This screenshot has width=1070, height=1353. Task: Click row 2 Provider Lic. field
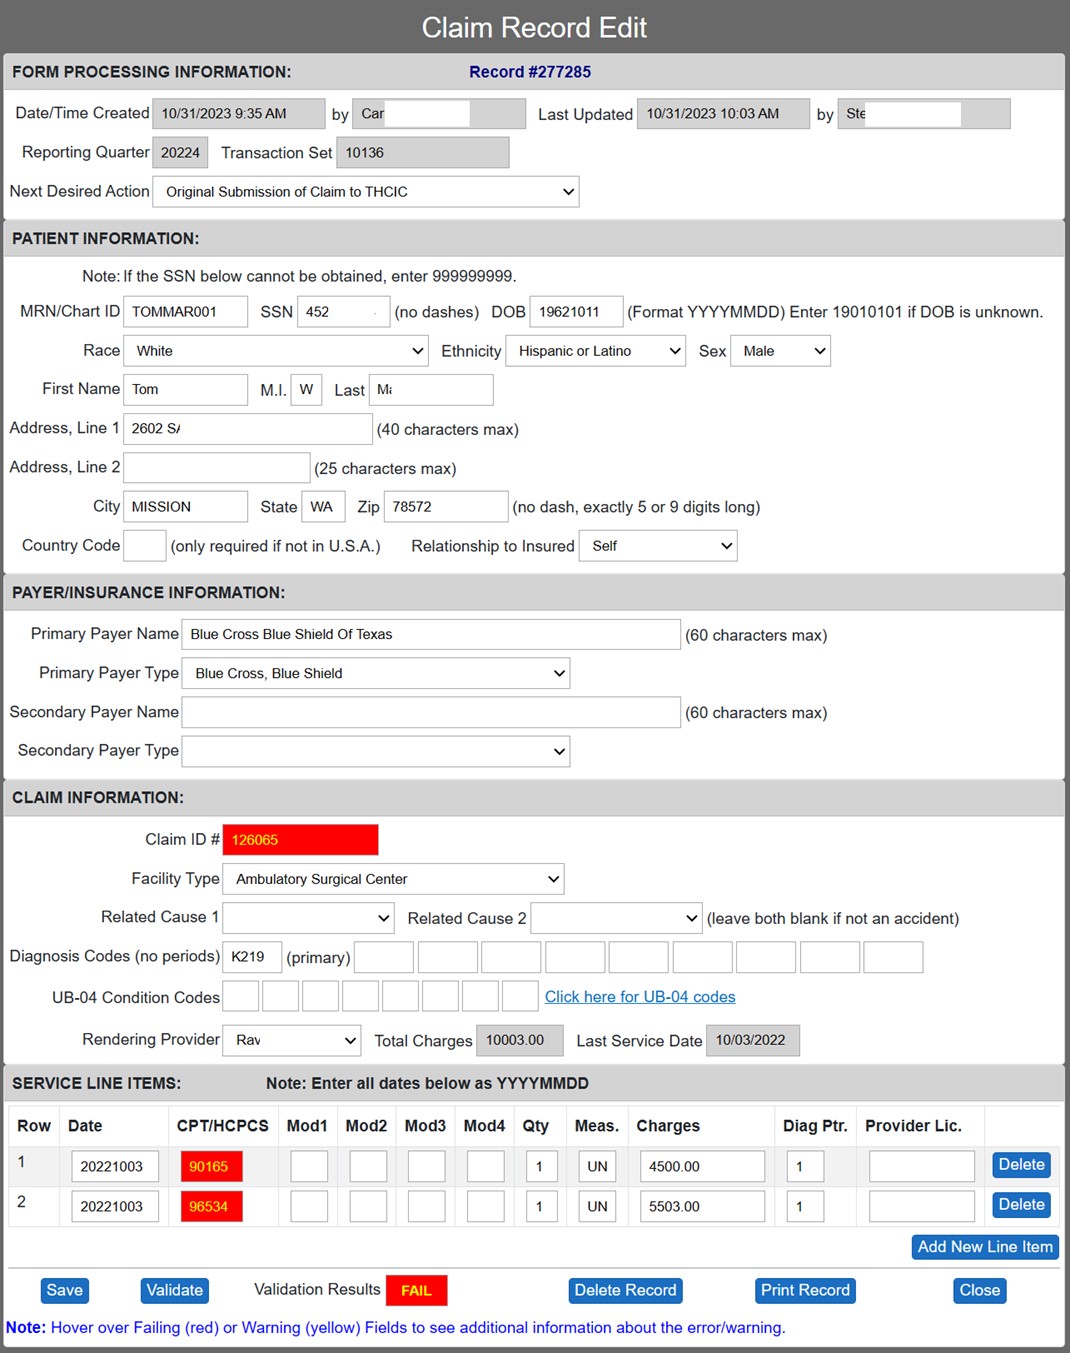(x=922, y=1206)
